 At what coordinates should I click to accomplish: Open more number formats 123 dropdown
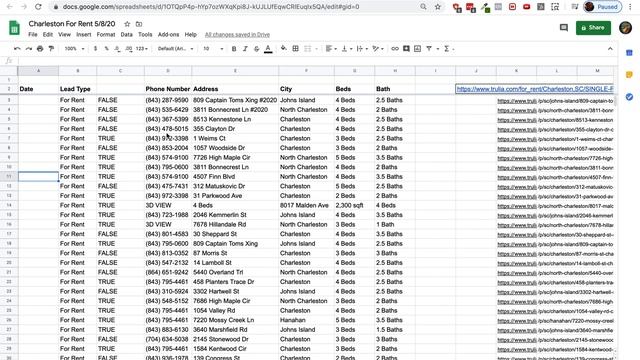click(141, 49)
